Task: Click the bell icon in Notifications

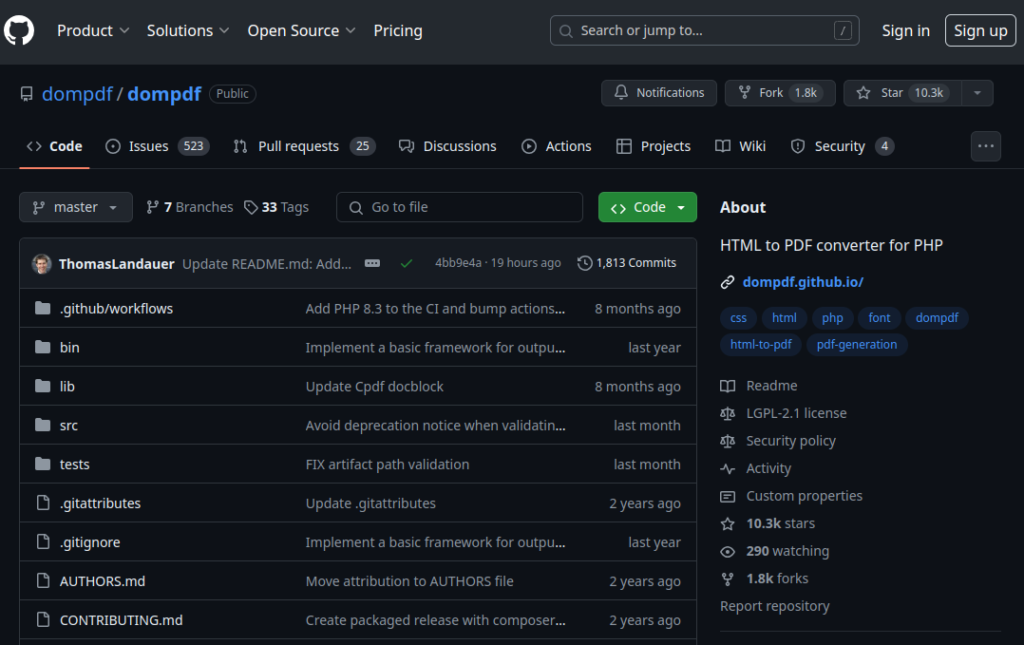Action: (x=621, y=93)
